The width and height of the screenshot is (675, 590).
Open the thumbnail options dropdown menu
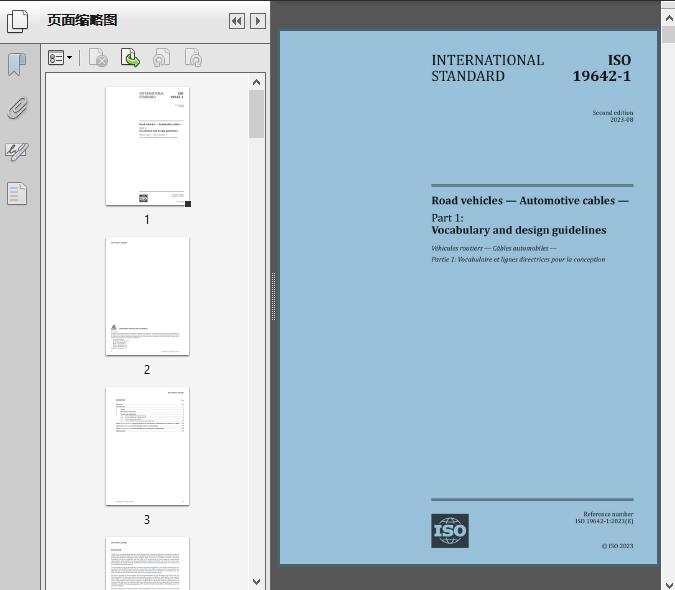pos(60,58)
